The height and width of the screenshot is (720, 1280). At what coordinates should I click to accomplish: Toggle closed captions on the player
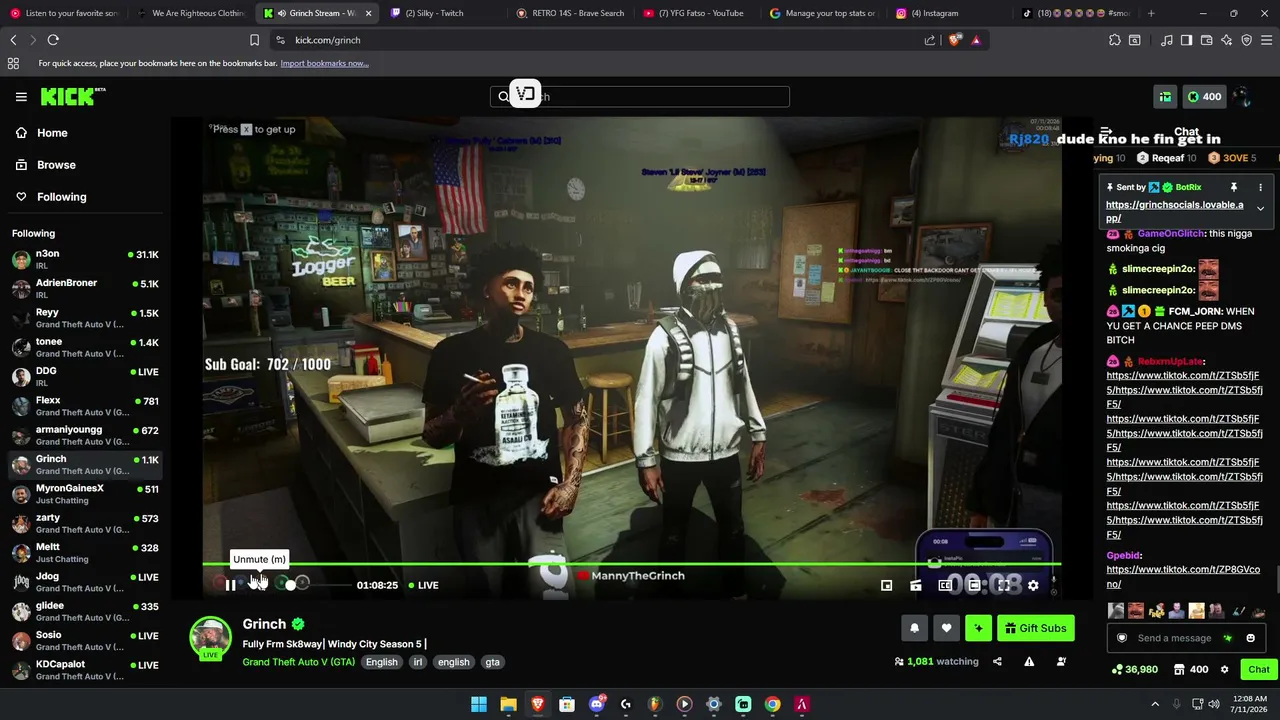[945, 585]
